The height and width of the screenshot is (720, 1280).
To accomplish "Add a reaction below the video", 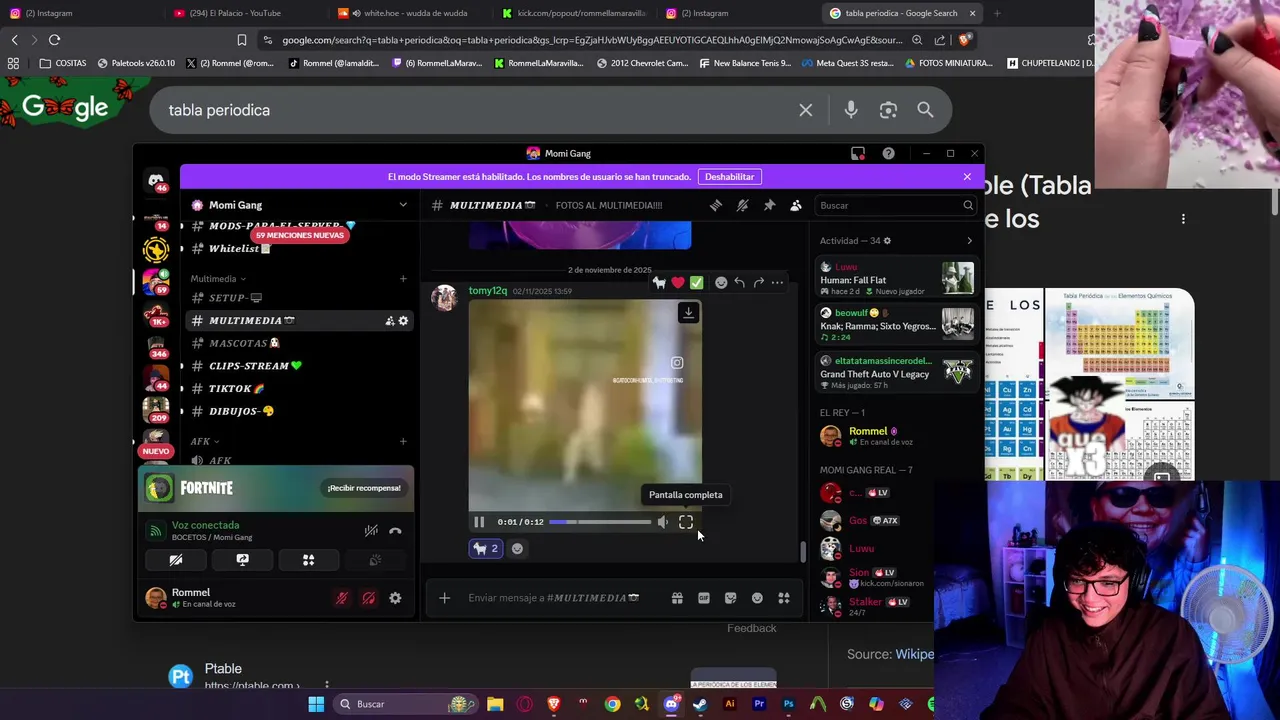I will coord(517,548).
